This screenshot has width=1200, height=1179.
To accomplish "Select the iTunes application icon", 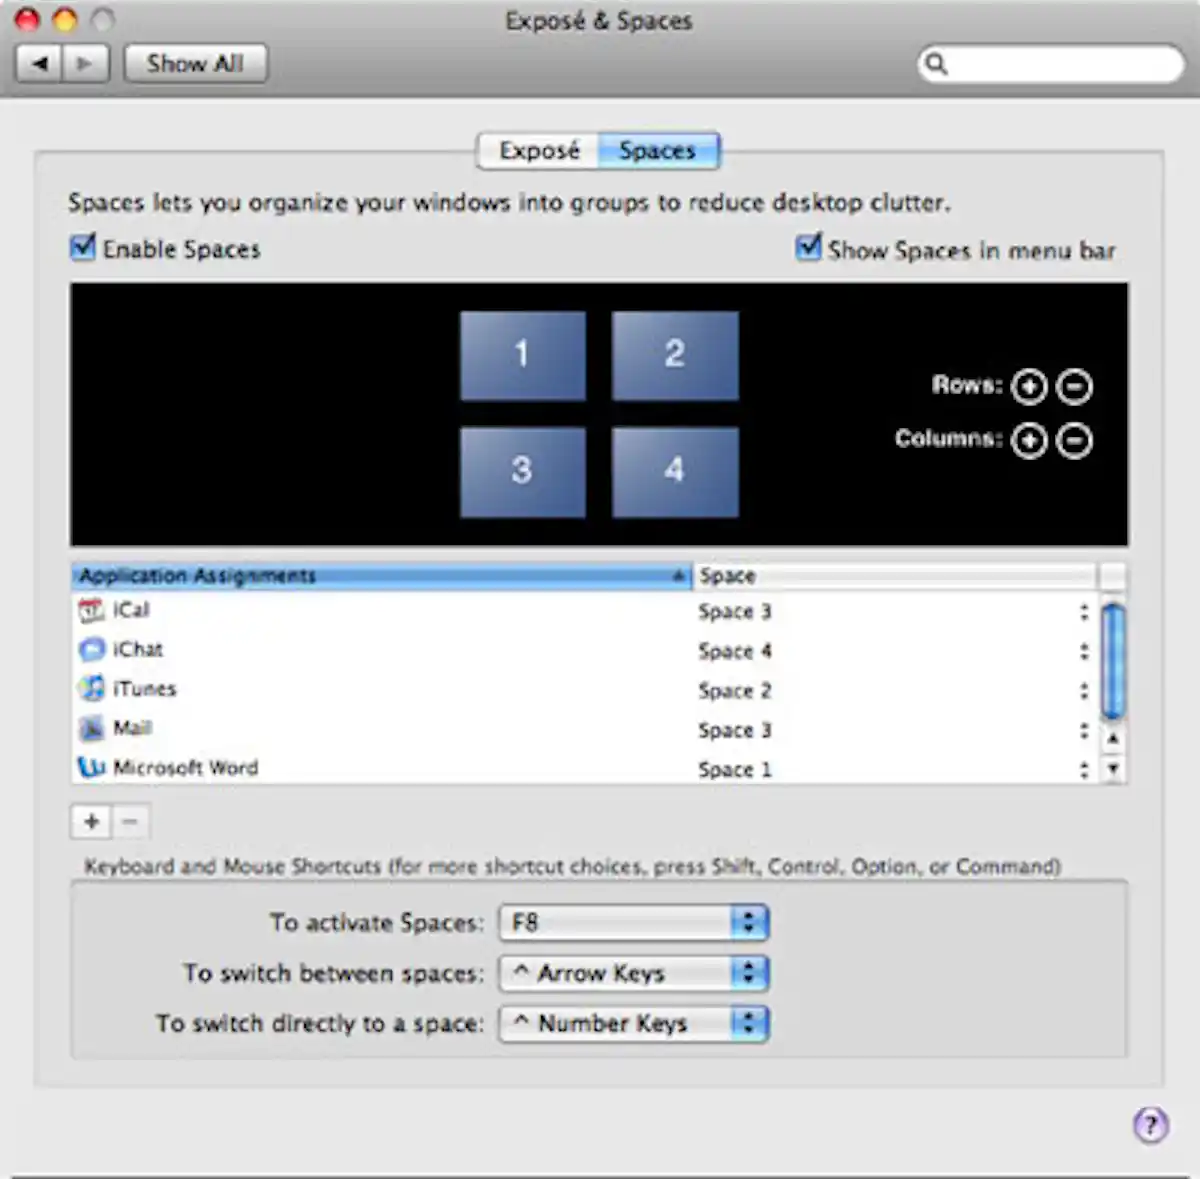I will pos(91,689).
